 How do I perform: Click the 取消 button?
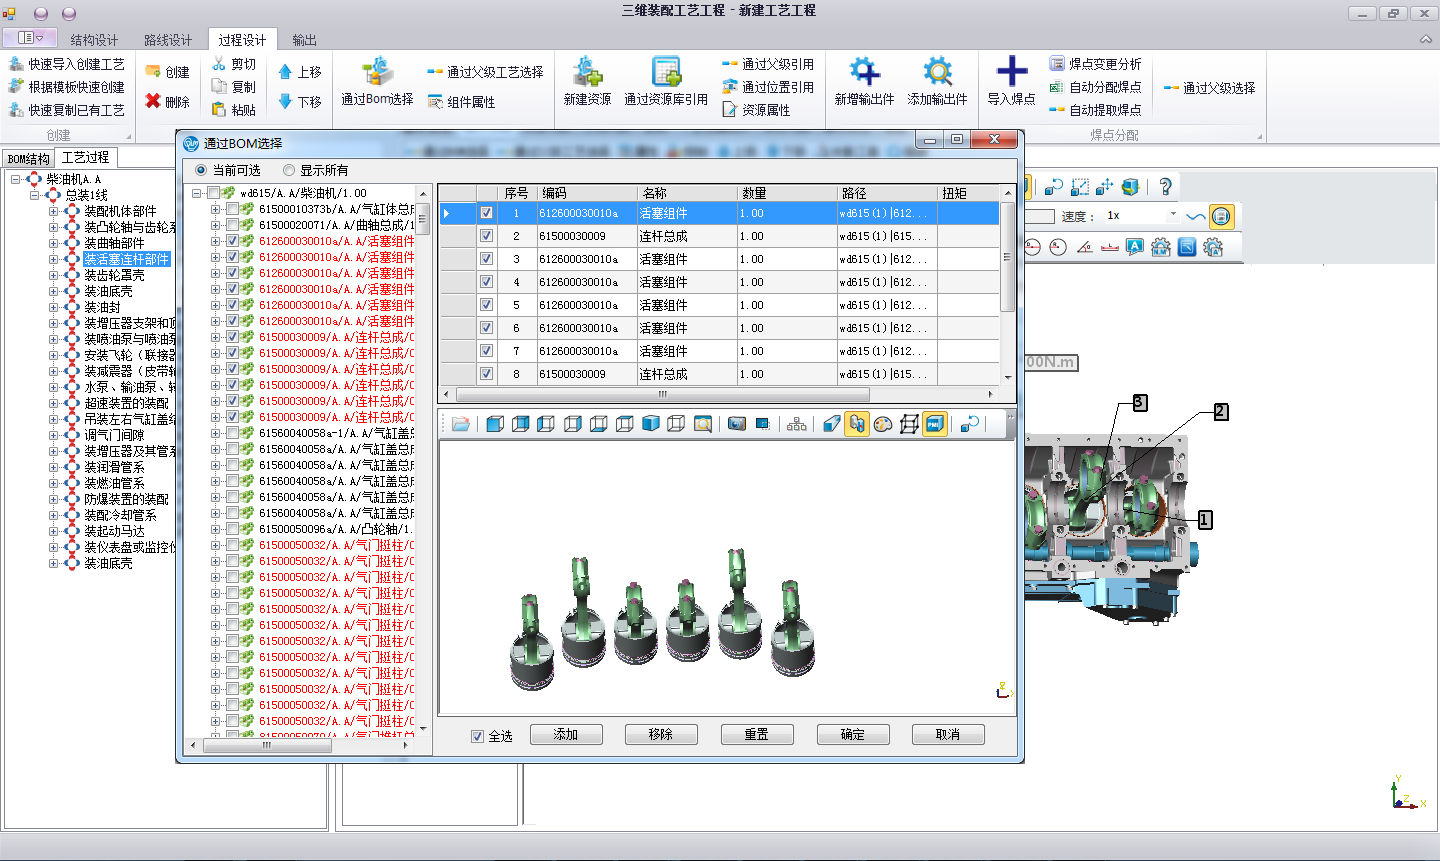pos(948,735)
